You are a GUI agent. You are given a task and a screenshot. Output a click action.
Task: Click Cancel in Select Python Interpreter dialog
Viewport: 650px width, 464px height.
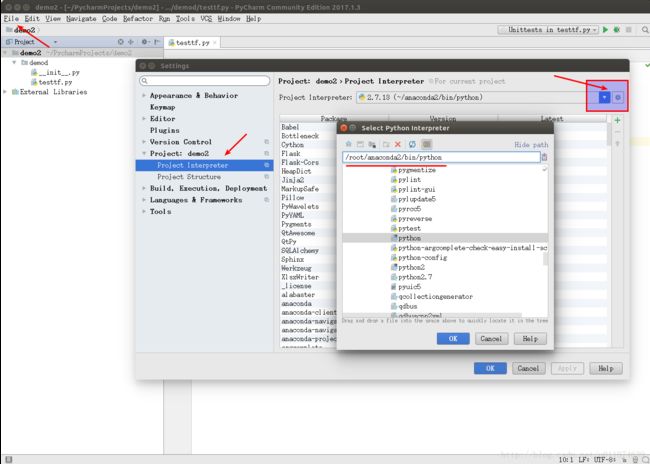491,339
